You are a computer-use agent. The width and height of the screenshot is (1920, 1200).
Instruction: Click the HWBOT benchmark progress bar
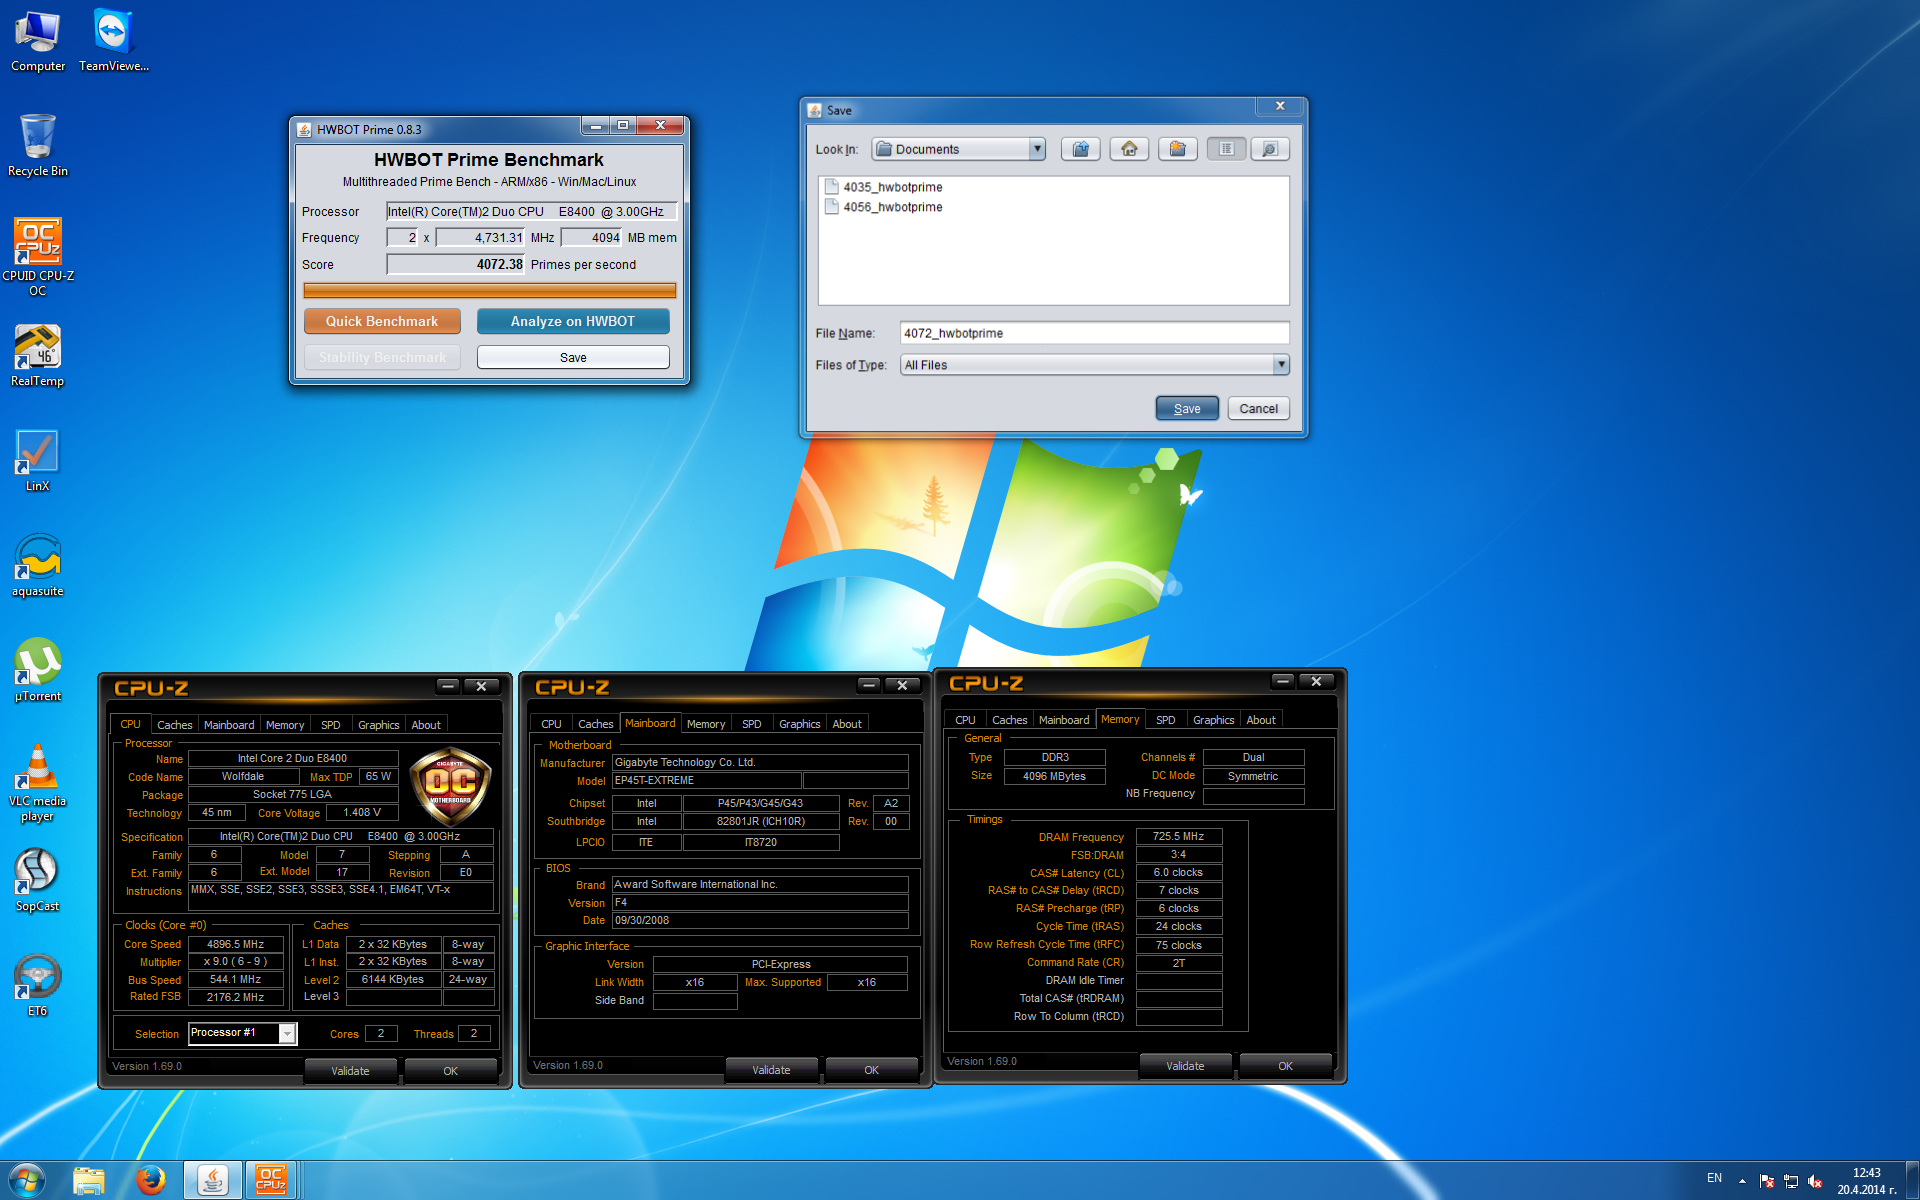click(x=490, y=291)
